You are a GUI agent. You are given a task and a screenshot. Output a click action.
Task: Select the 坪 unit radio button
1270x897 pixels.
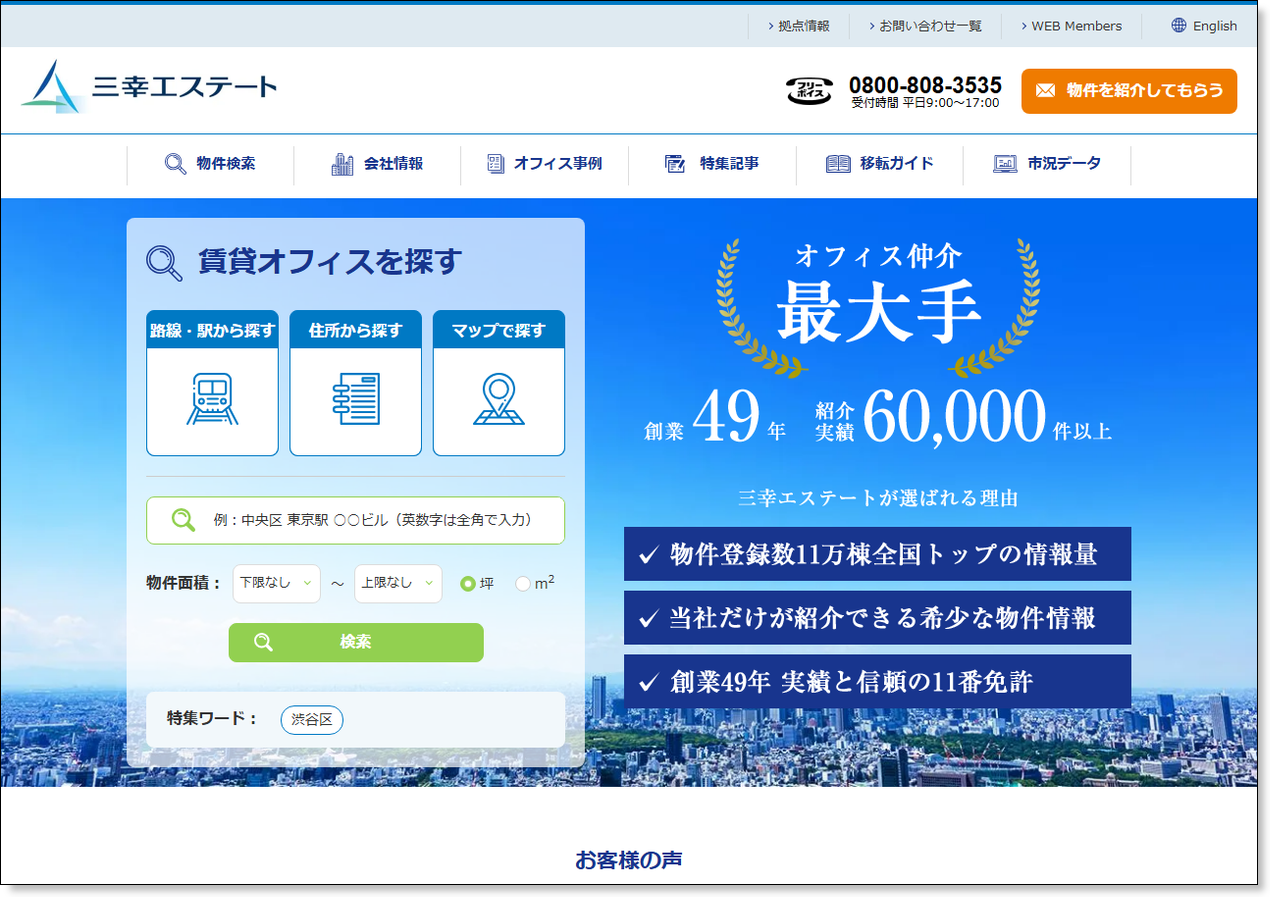coord(468,584)
